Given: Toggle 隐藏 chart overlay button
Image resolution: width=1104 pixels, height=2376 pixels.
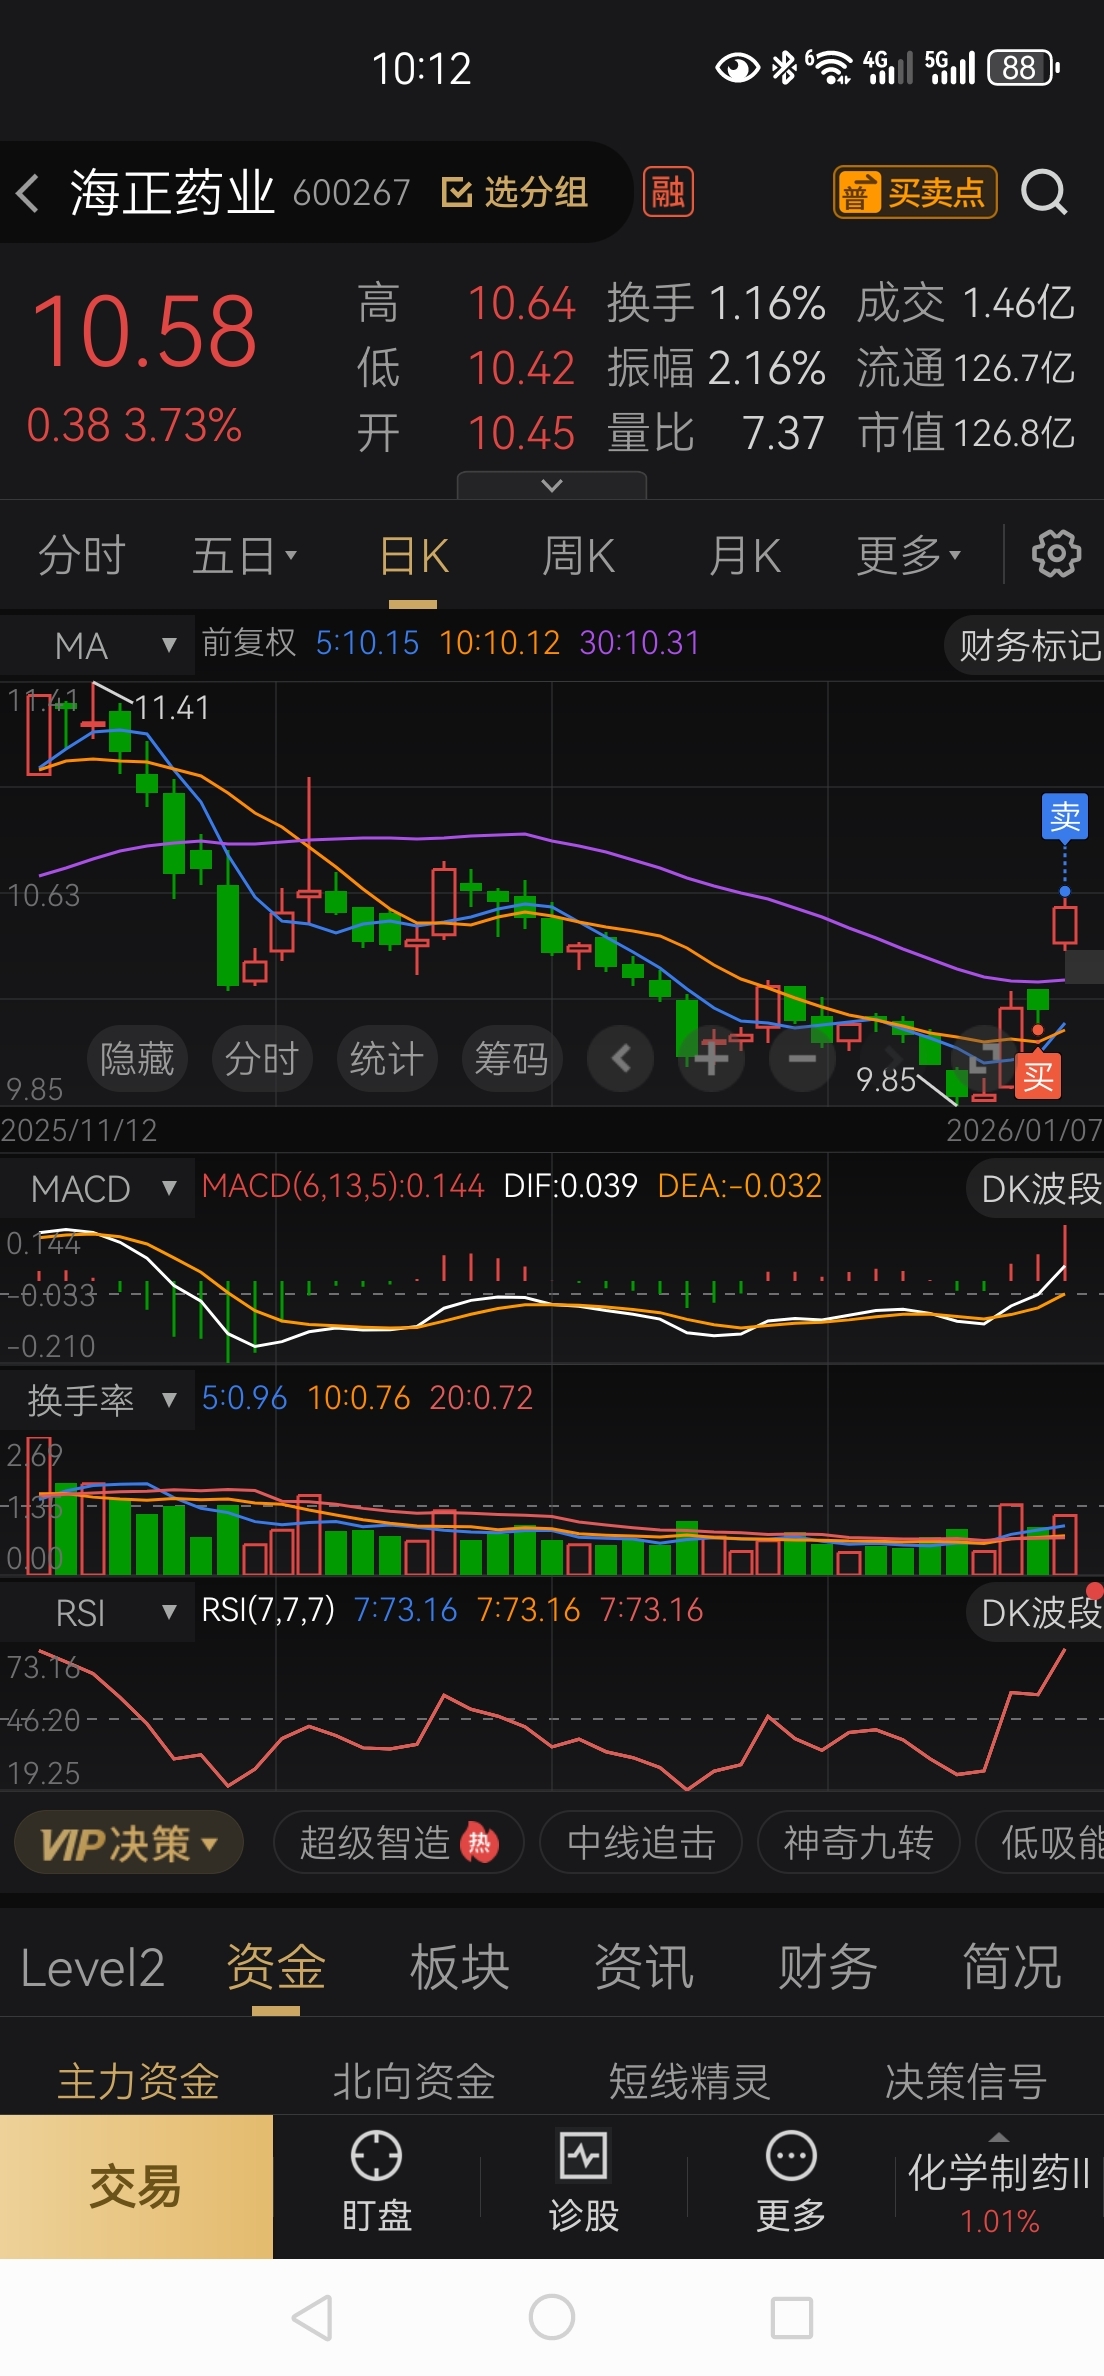Looking at the screenshot, I should (x=137, y=1058).
